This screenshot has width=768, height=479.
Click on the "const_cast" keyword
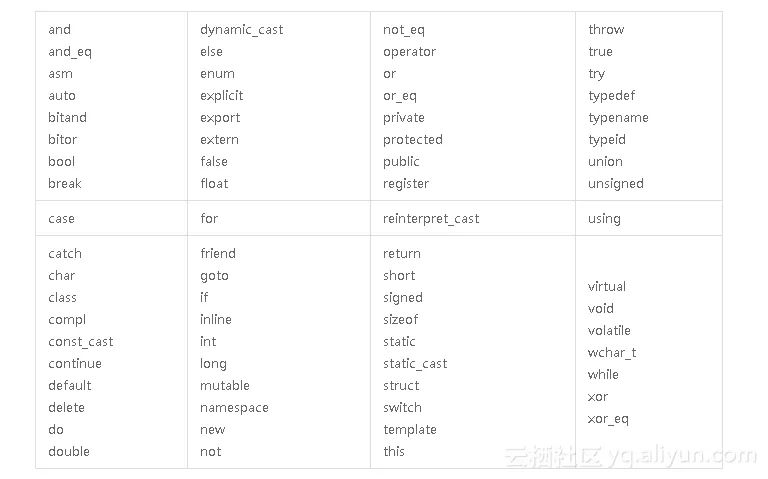tap(81, 342)
